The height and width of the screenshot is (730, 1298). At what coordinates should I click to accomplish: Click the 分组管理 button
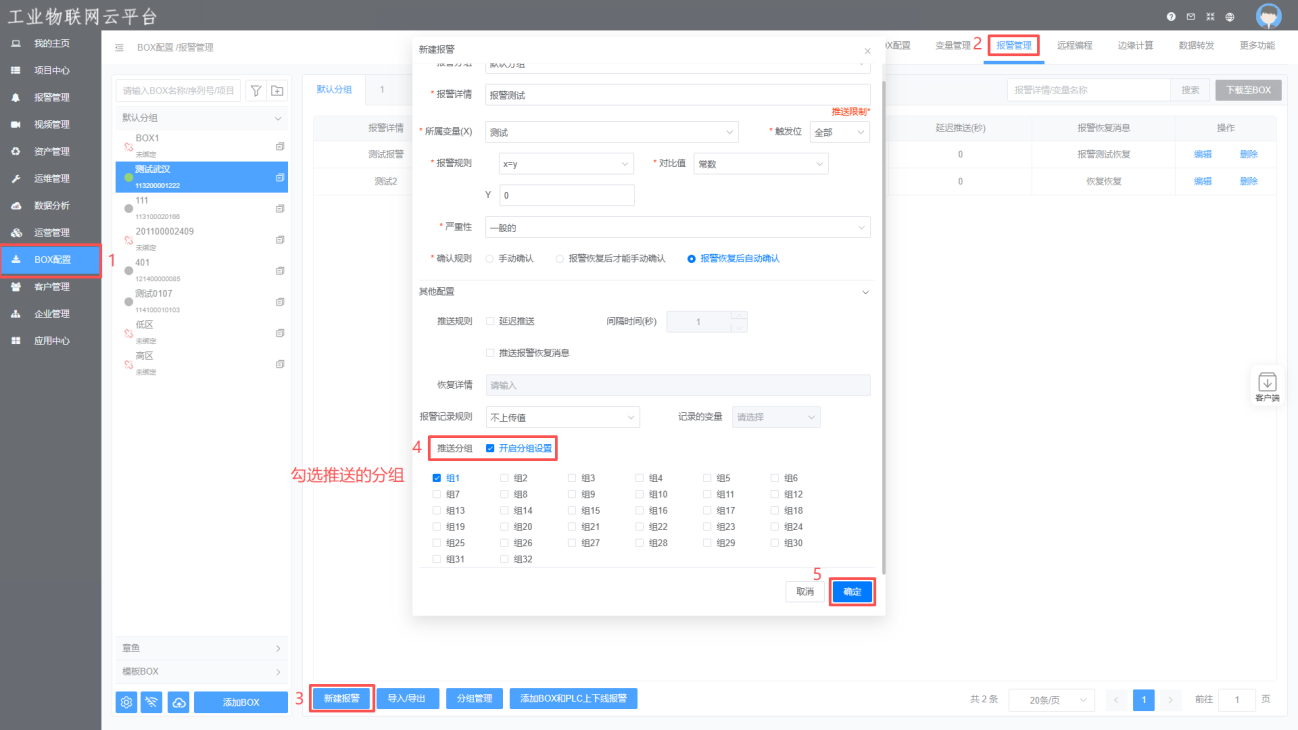tap(474, 698)
